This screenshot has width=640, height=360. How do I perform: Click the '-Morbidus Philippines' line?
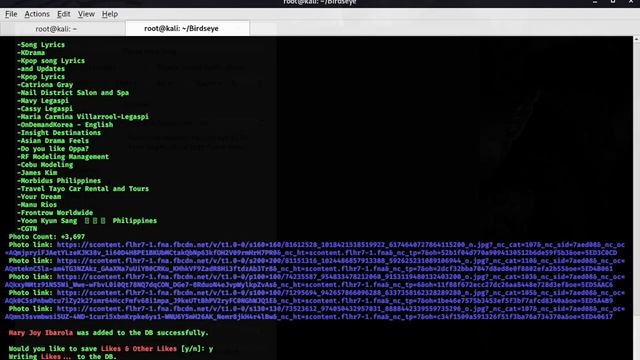tap(59, 181)
